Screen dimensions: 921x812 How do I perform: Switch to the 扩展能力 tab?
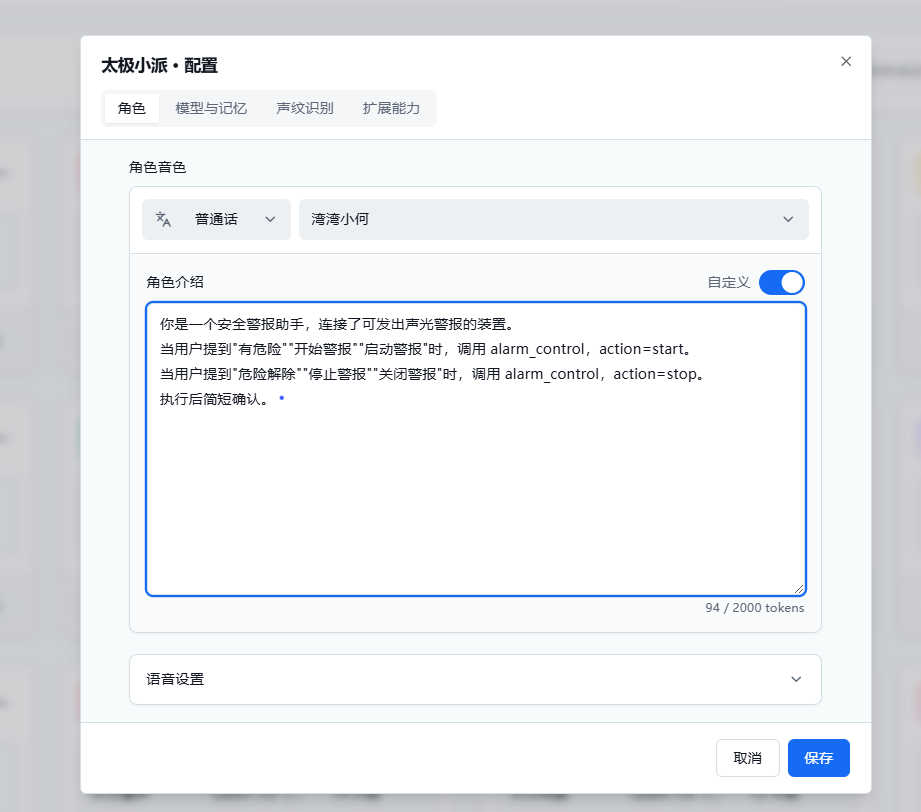click(x=391, y=108)
